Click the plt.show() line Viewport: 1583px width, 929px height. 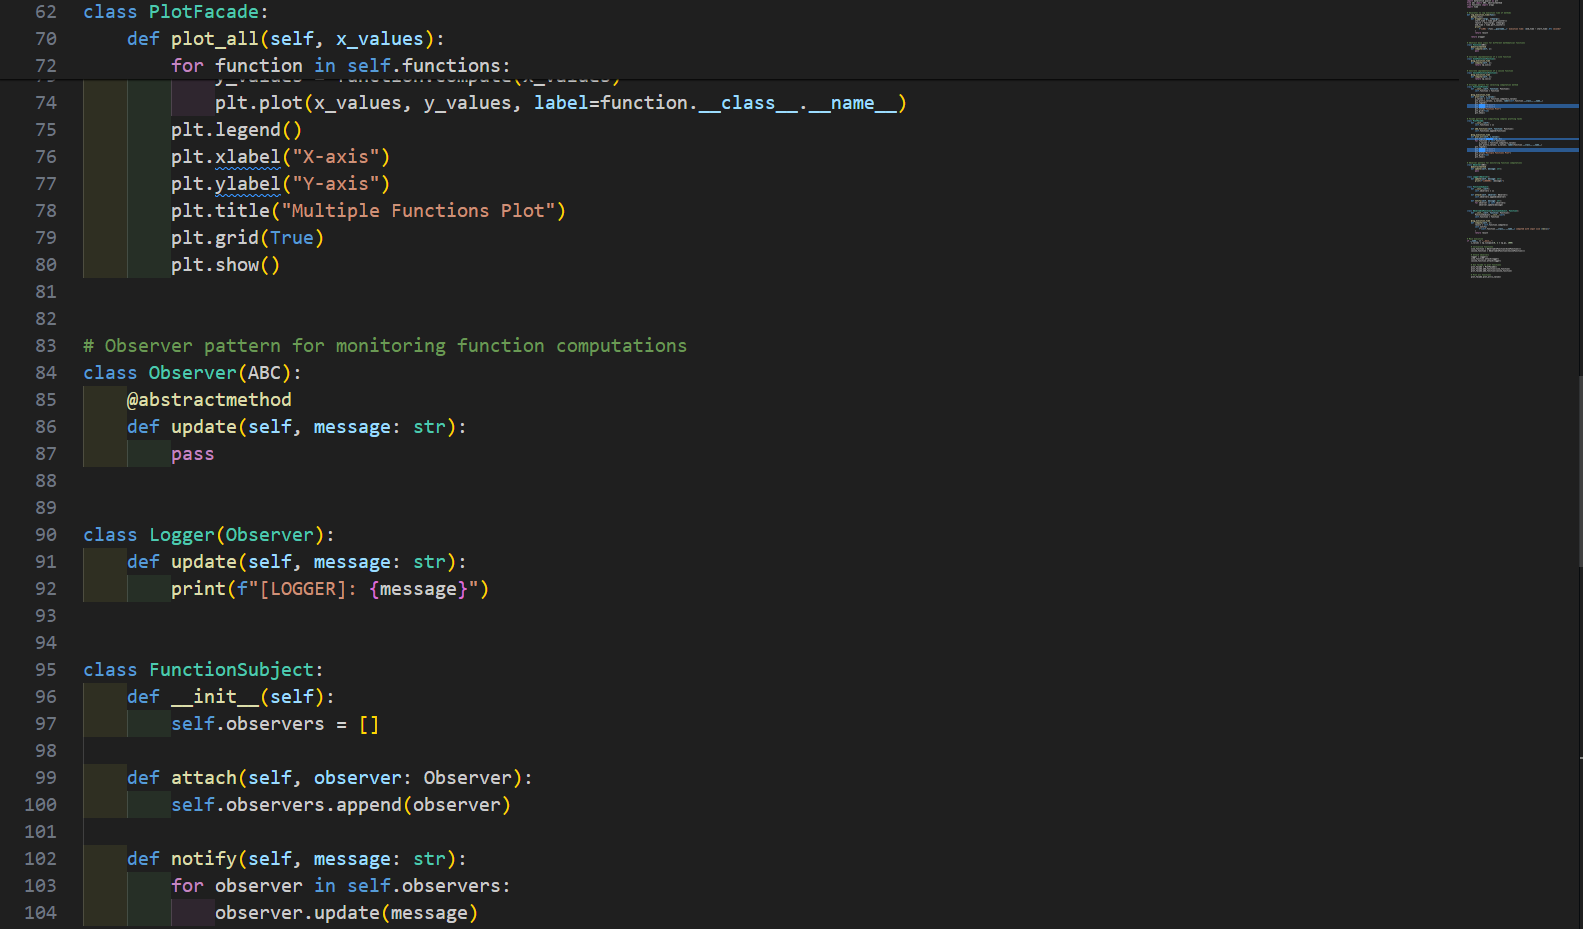(225, 265)
